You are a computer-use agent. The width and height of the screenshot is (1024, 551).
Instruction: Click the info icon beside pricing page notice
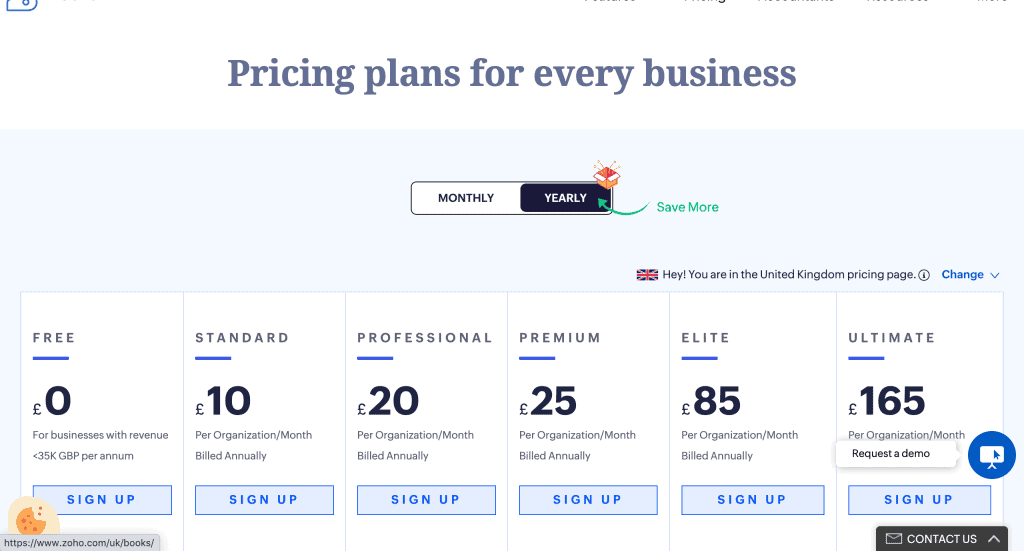click(924, 275)
